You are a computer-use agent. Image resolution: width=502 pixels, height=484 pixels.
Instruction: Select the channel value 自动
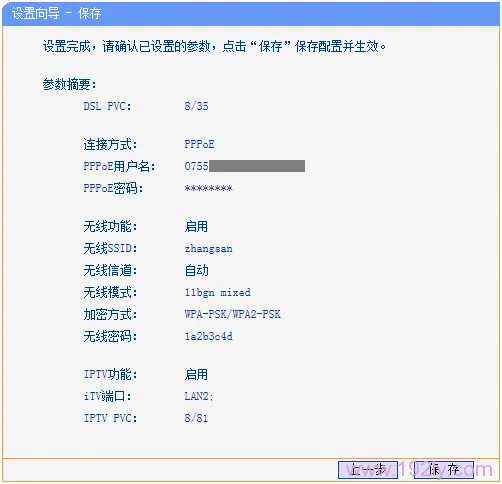(197, 271)
